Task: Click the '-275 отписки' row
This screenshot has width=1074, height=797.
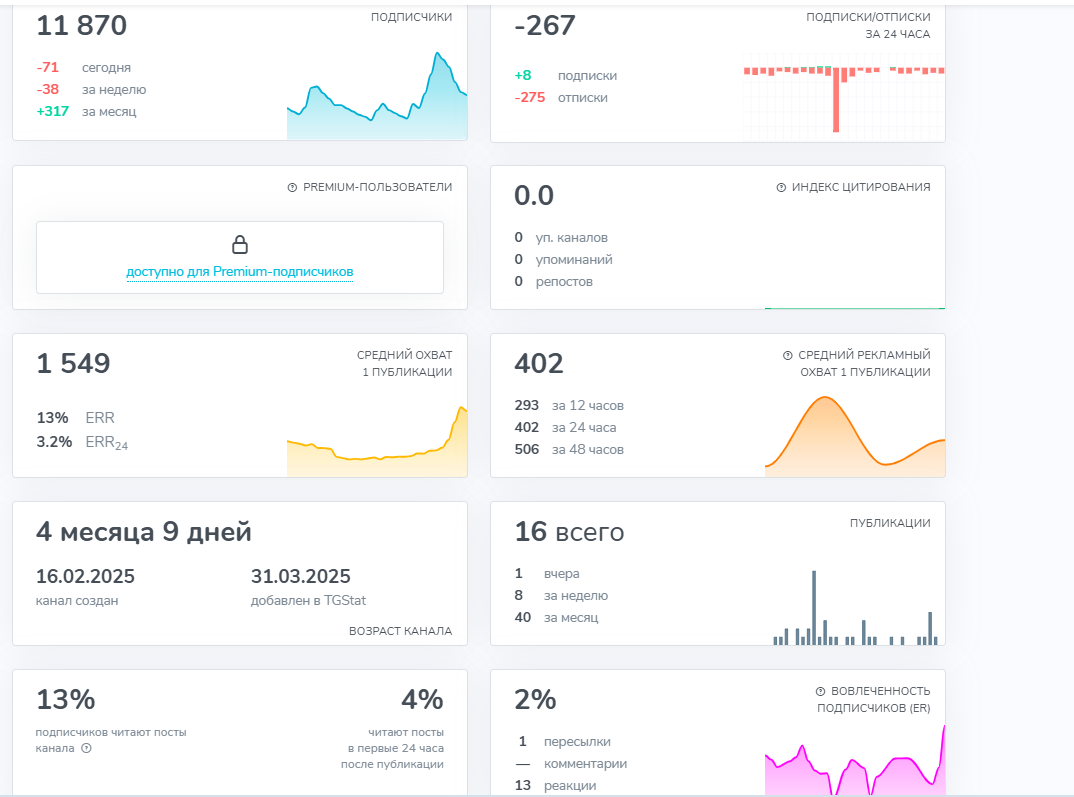Action: 561,98
